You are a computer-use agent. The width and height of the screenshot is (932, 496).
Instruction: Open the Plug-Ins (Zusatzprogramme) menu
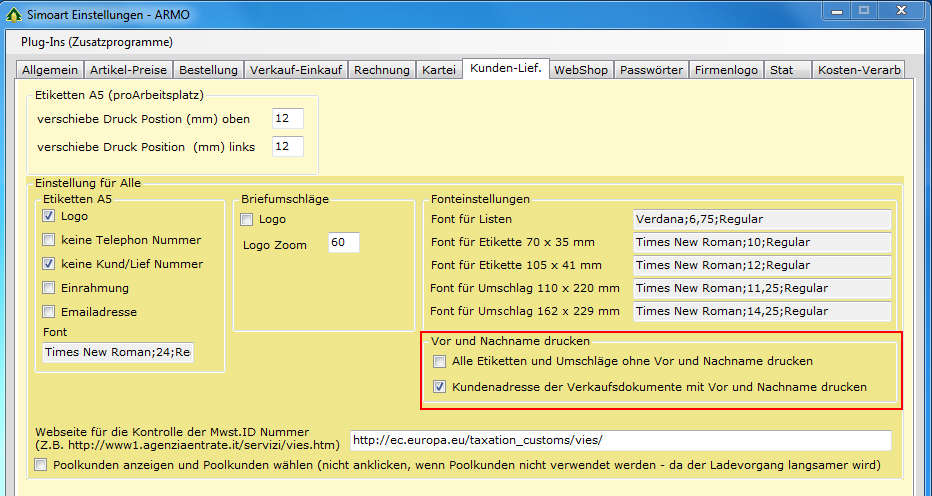[97, 43]
